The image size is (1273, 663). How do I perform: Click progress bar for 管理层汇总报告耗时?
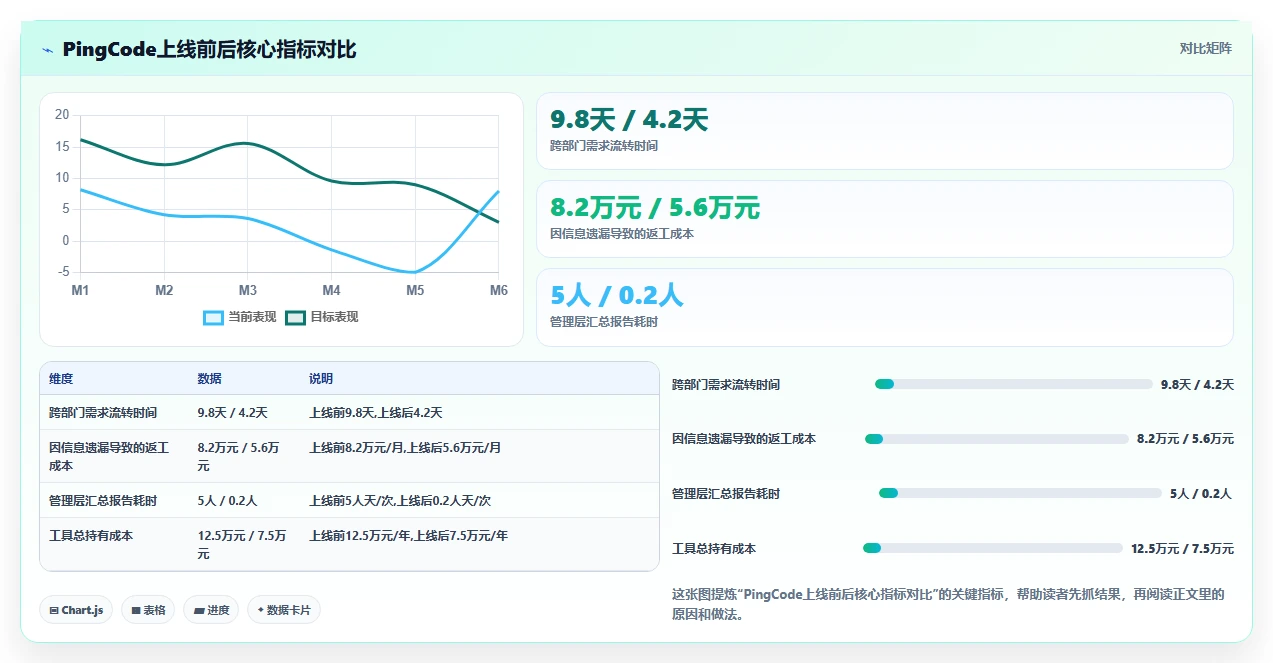coord(1020,493)
